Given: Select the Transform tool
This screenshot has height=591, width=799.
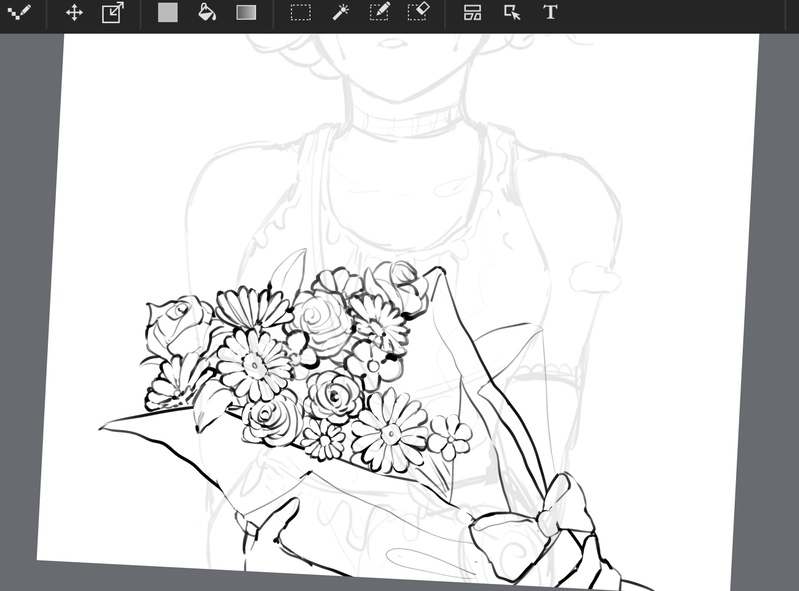Looking at the screenshot, I should click(x=113, y=12).
